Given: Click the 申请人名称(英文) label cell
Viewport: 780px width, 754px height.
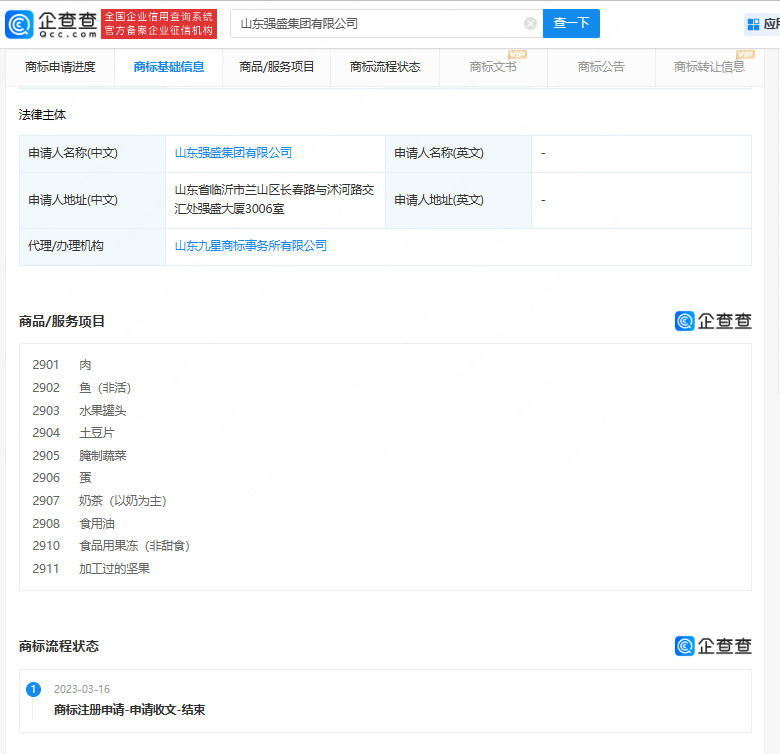Looking at the screenshot, I should pyautogui.click(x=458, y=153).
